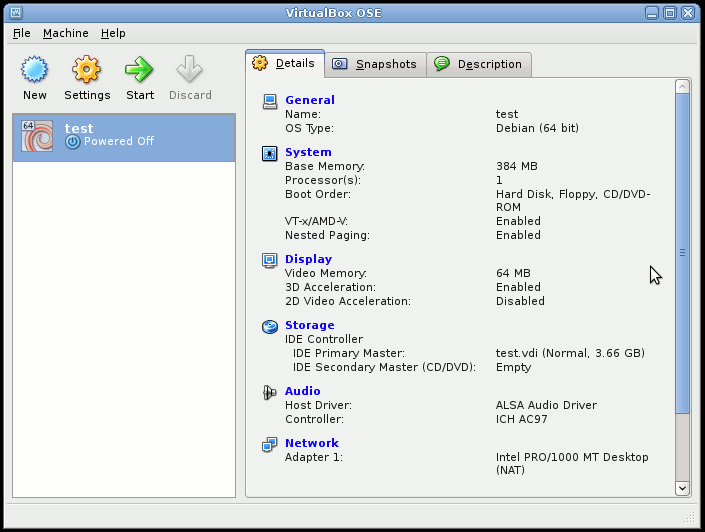Screen dimensions: 705x532
Task: Open the Display settings link
Action: pos(308,259)
